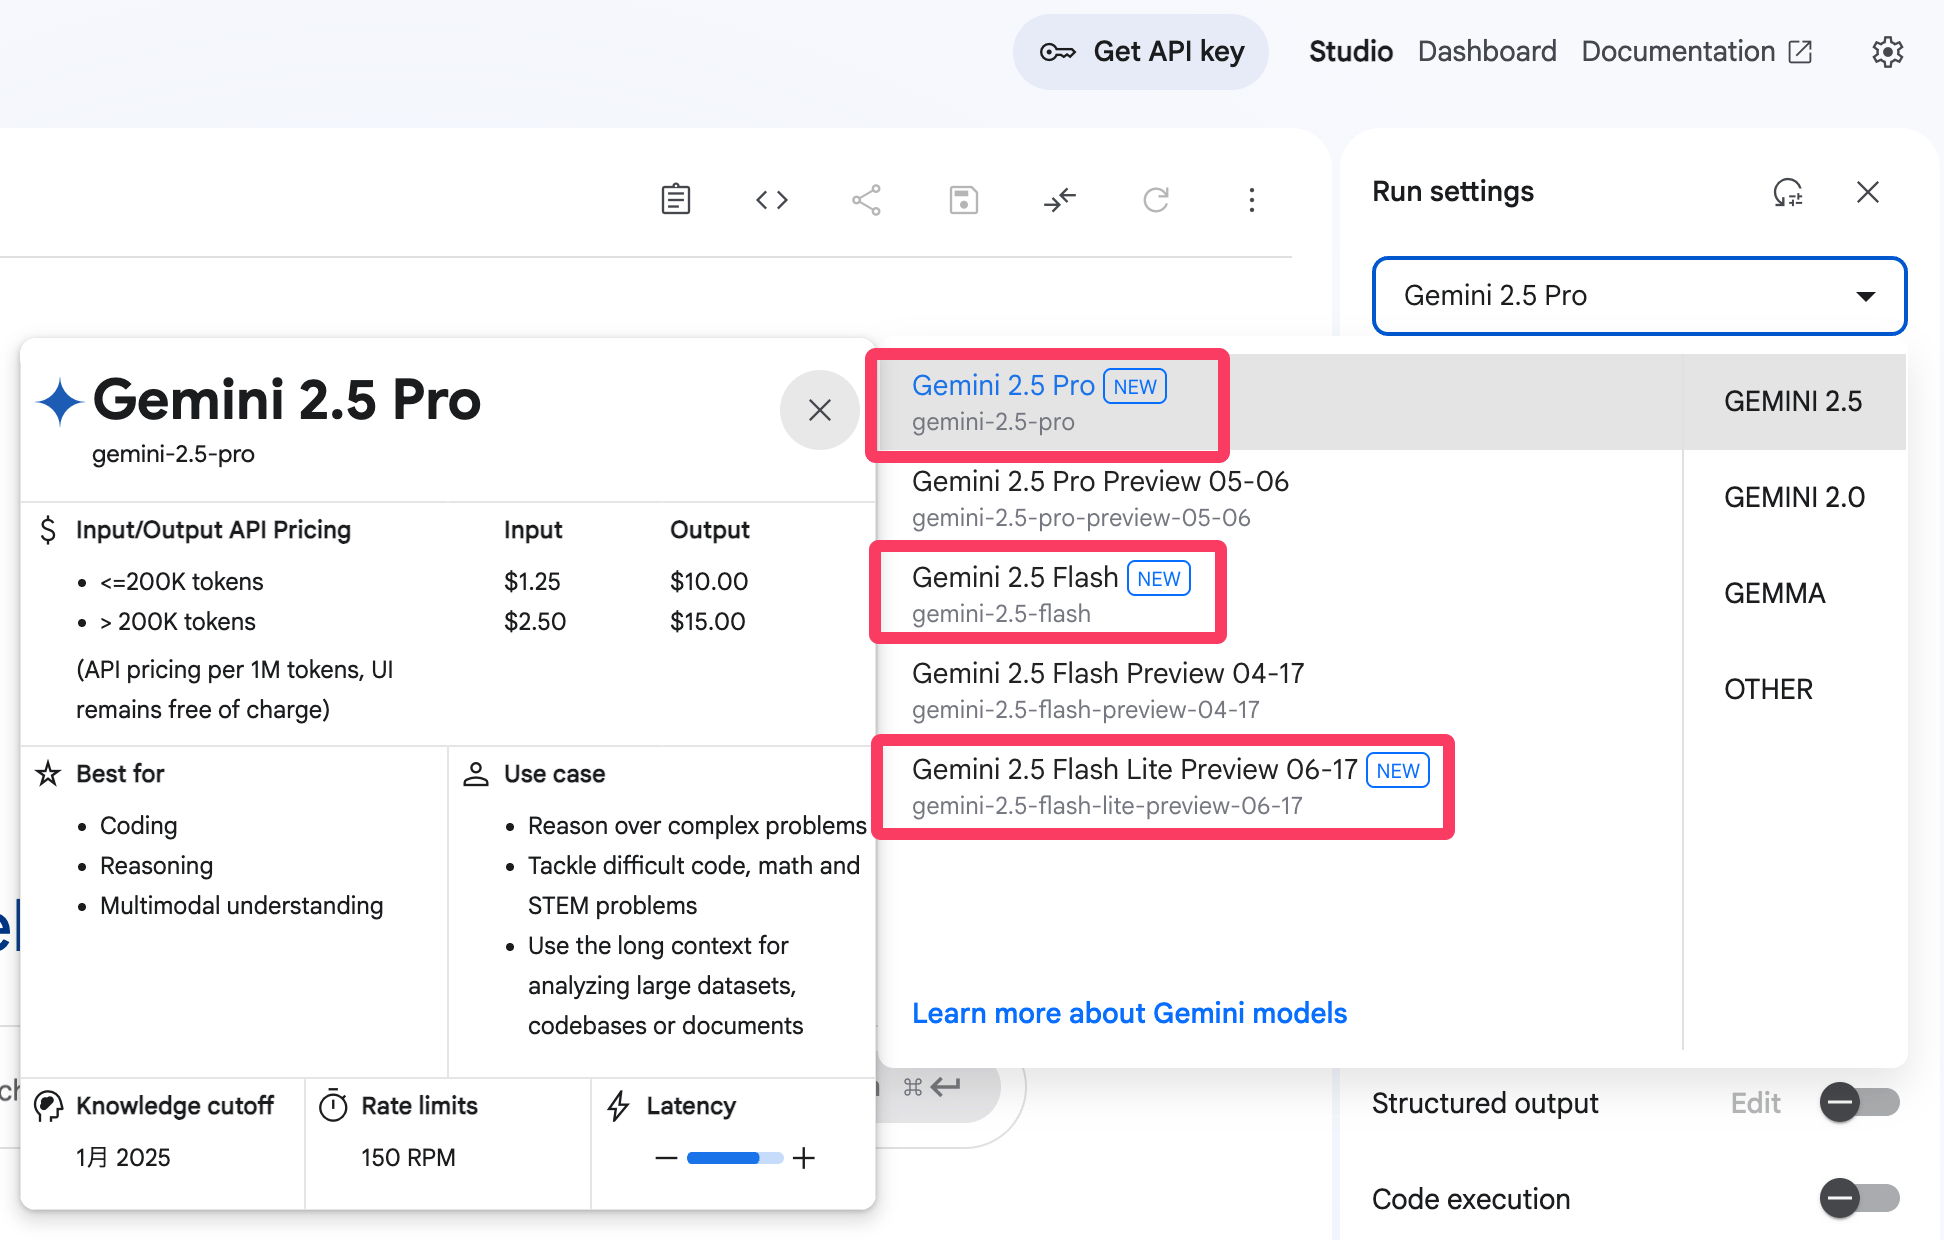This screenshot has width=1944, height=1240.
Task: Open the Get code icon
Action: pyautogui.click(x=771, y=200)
